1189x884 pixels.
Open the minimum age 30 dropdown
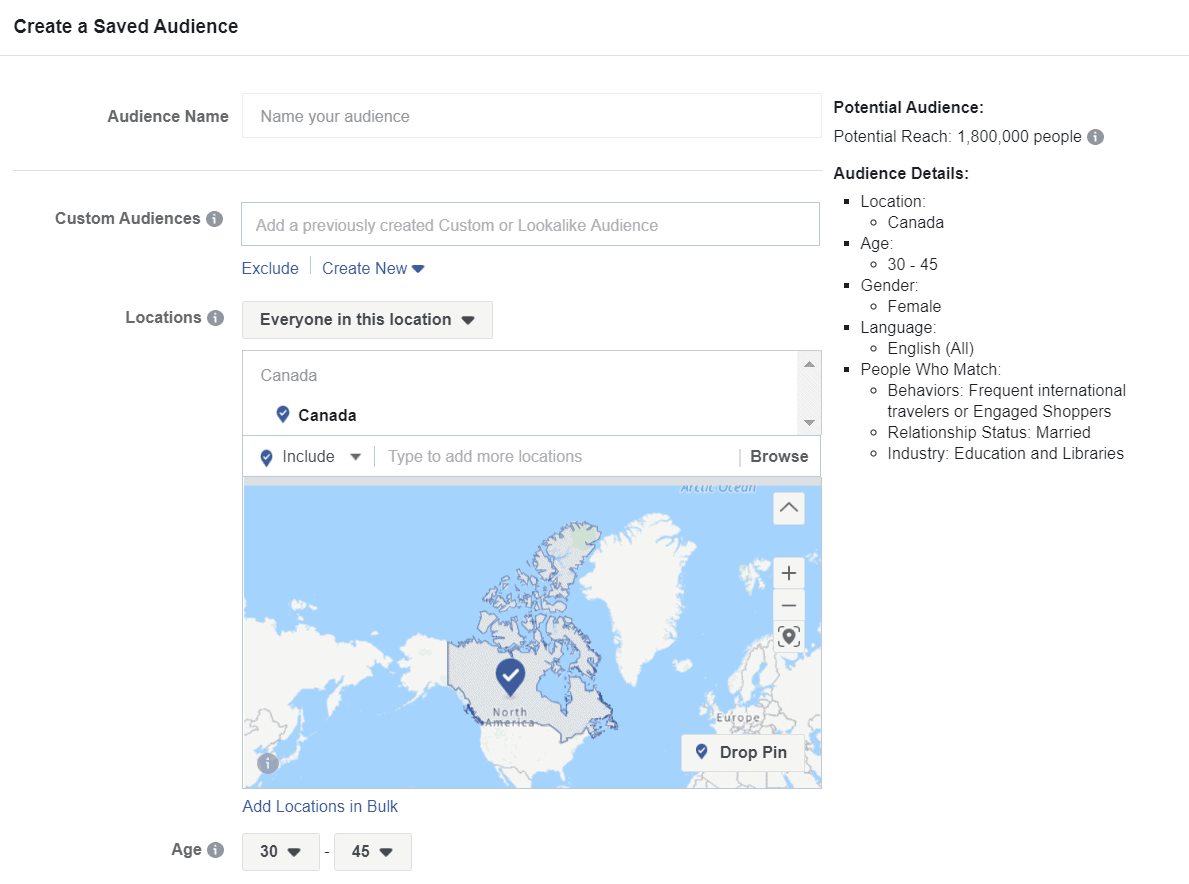pos(281,851)
